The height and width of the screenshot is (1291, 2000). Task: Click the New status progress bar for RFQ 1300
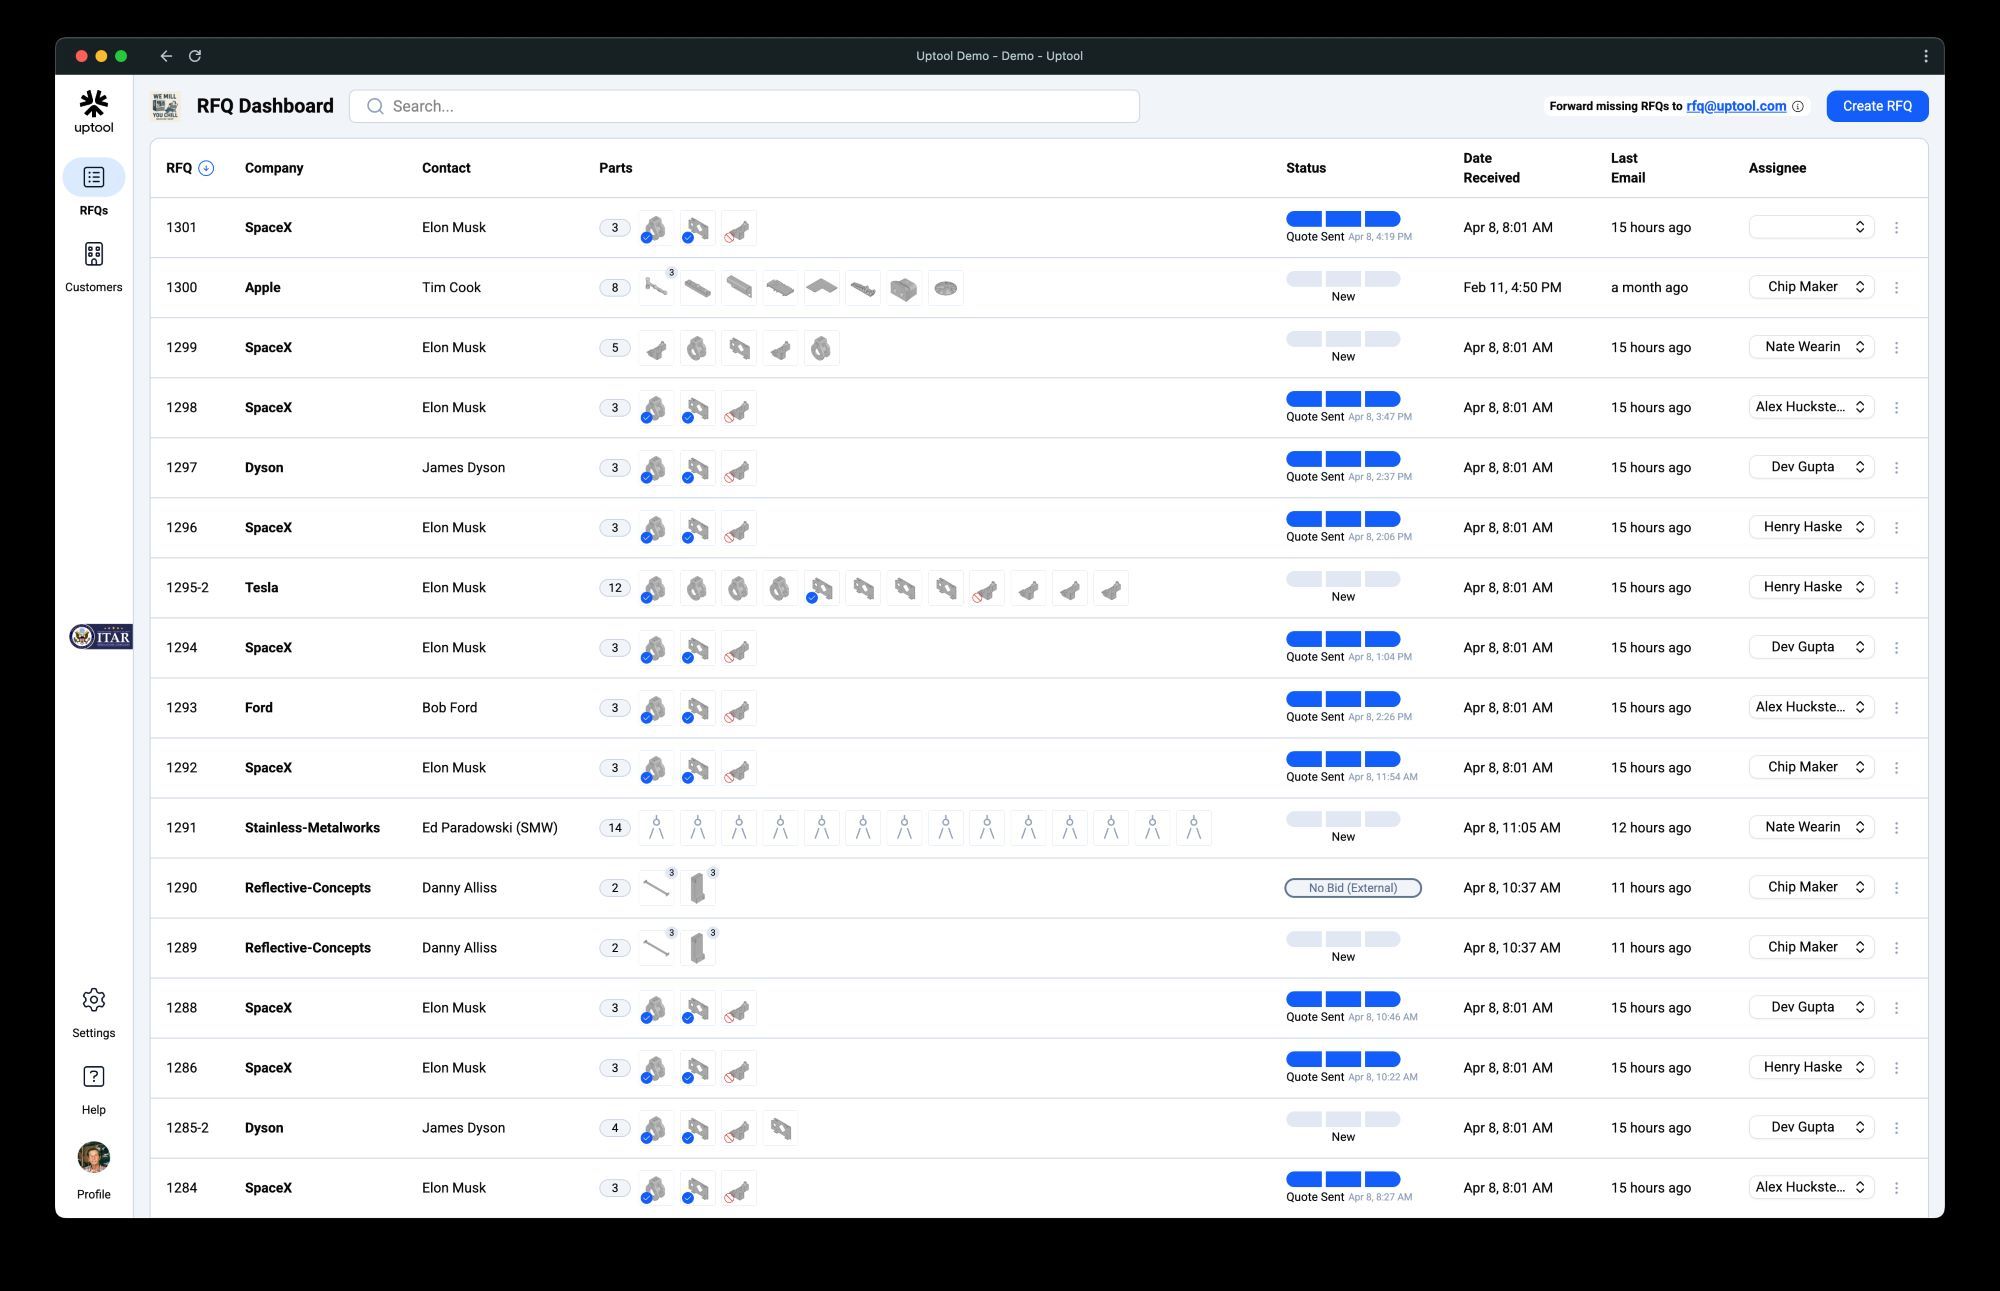(1343, 279)
